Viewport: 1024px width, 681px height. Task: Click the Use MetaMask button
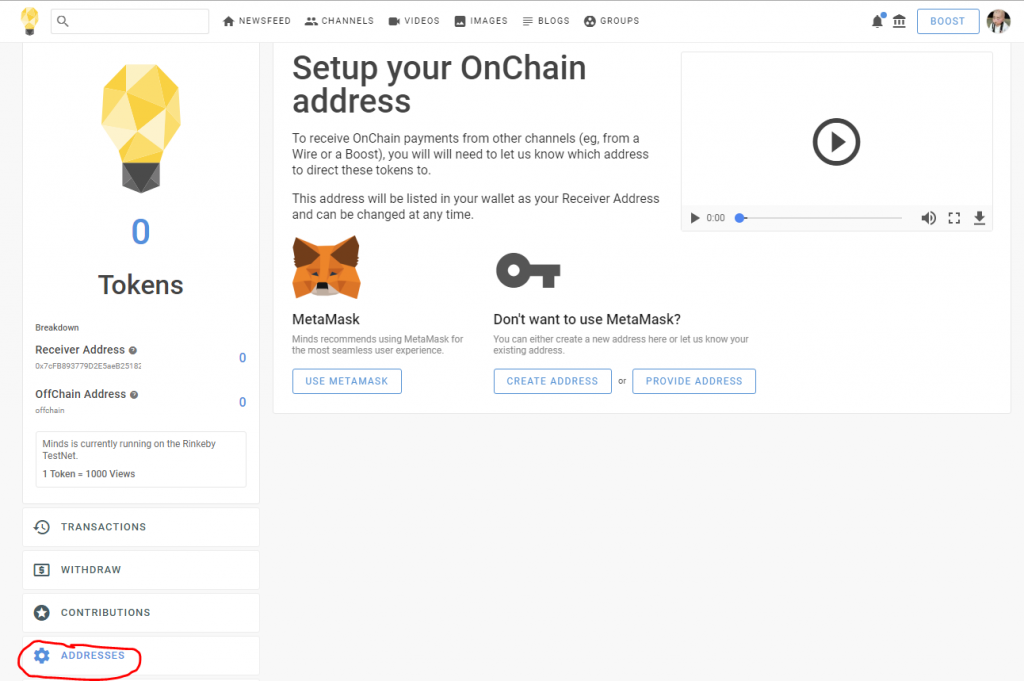click(x=347, y=381)
